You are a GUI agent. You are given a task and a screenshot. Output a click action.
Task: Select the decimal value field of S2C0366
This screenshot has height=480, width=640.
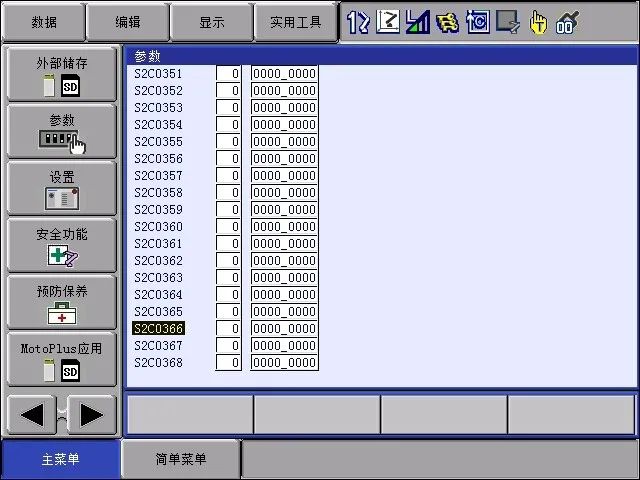click(x=229, y=329)
